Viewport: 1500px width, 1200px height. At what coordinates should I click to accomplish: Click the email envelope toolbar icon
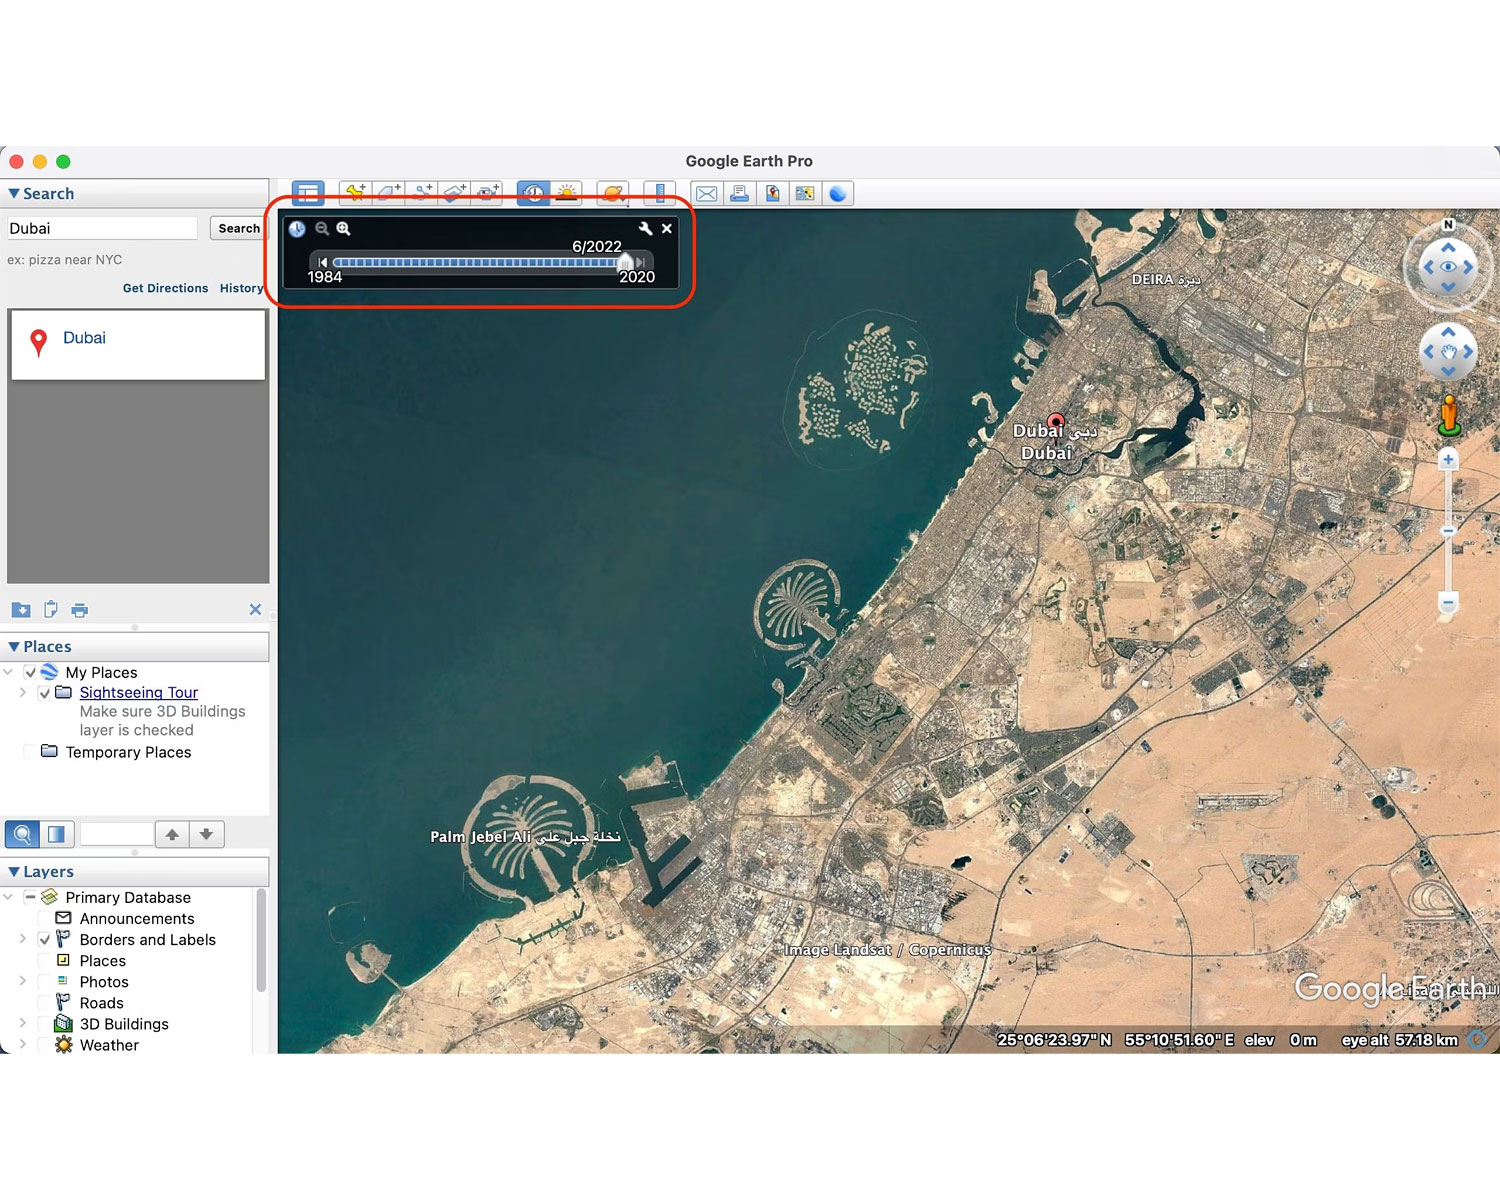(706, 193)
